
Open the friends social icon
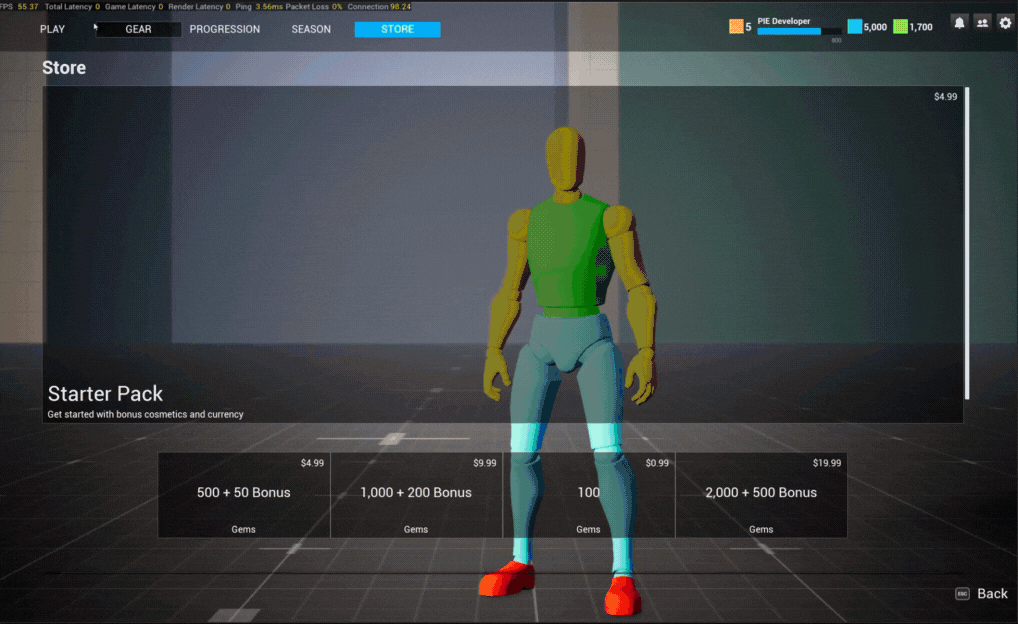(x=982, y=22)
